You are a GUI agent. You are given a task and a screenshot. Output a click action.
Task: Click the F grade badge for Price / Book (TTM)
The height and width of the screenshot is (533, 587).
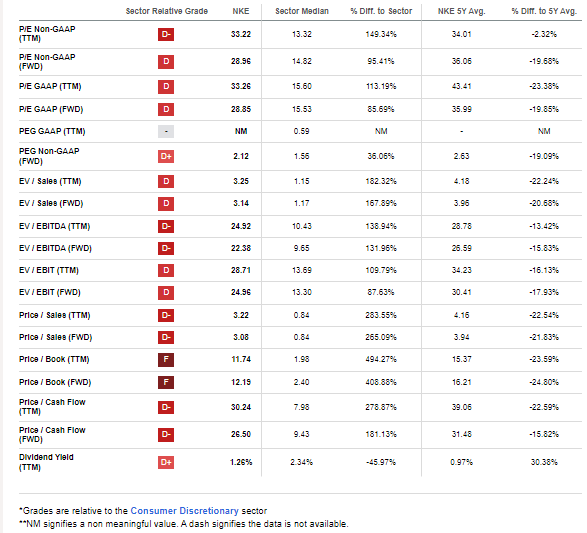pyautogui.click(x=166, y=359)
